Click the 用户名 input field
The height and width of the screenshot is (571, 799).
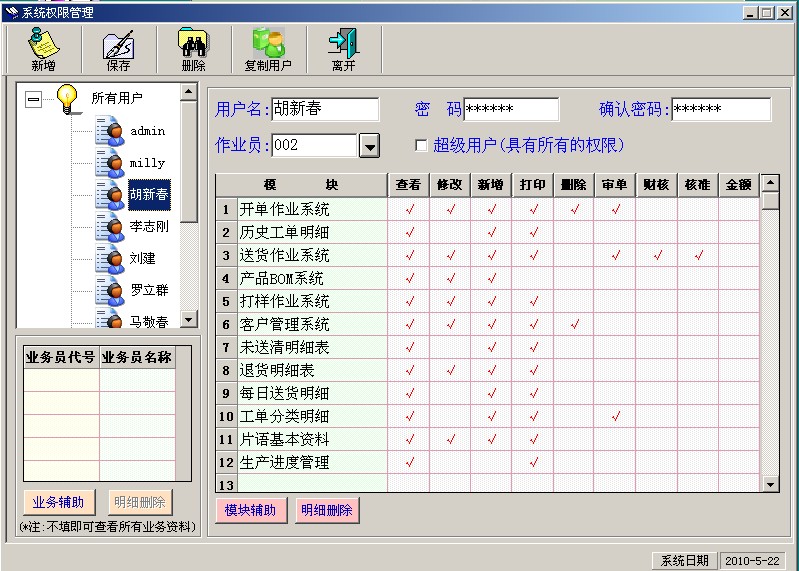coord(325,110)
